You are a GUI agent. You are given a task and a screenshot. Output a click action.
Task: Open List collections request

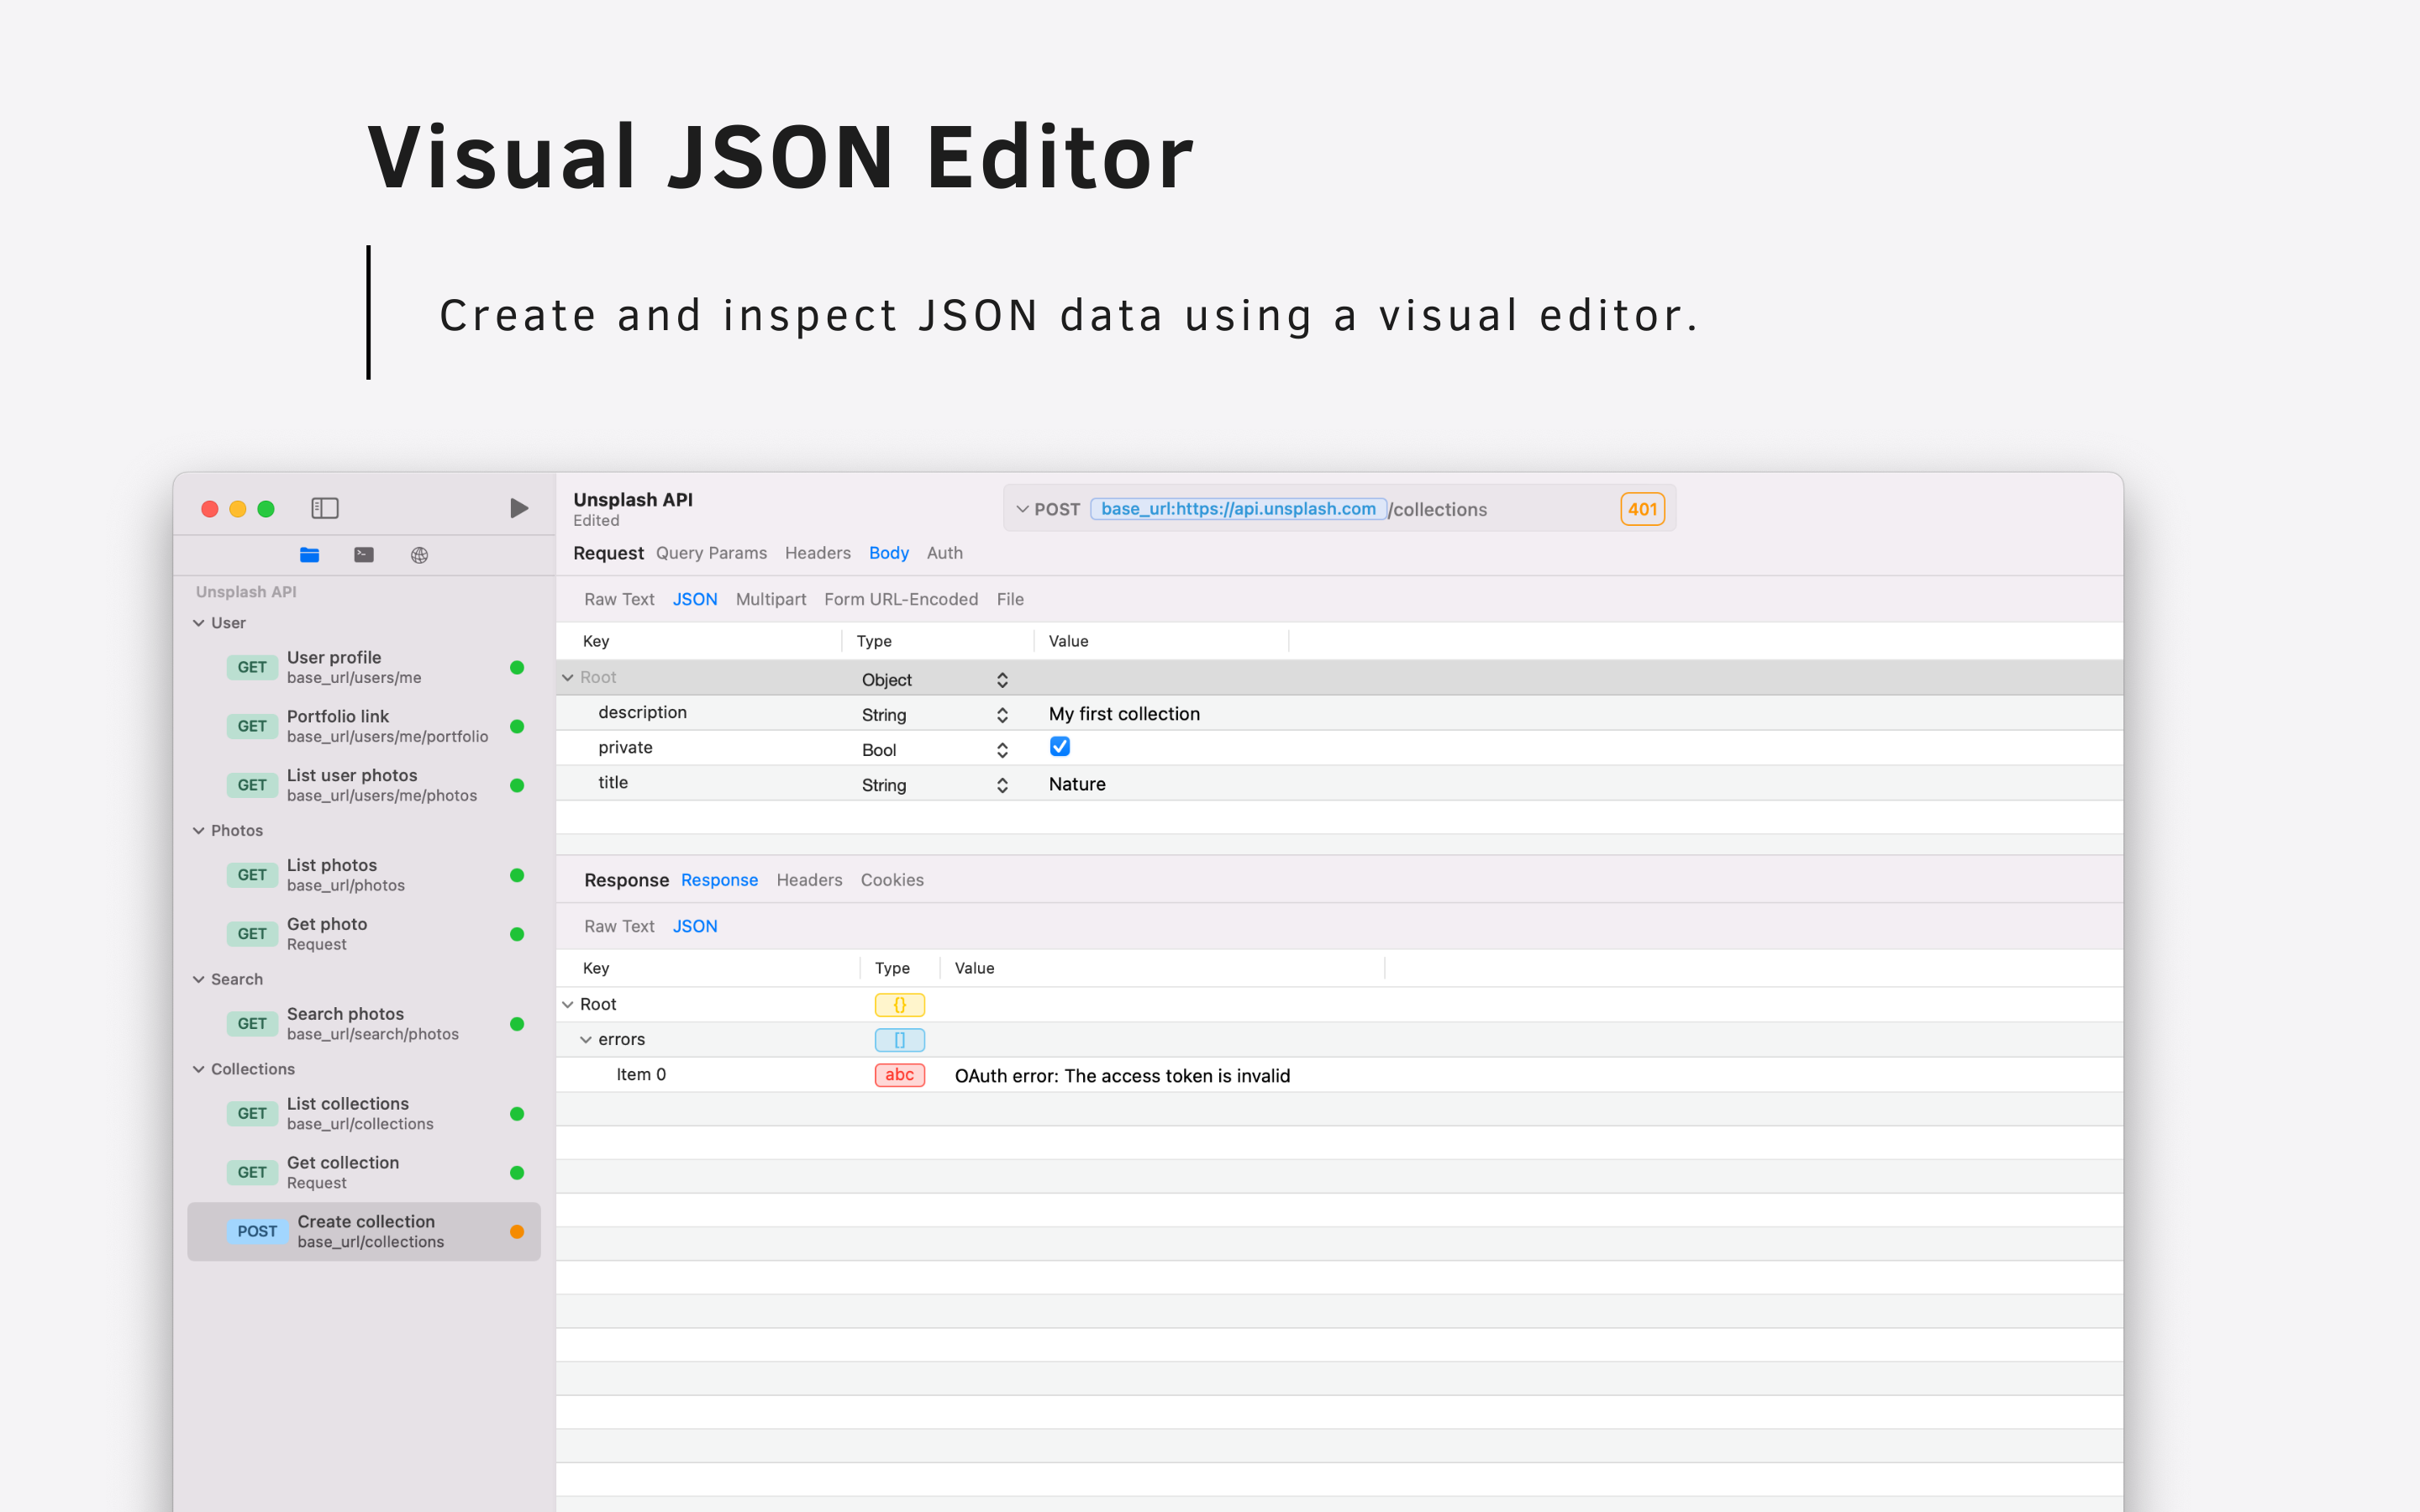[364, 1113]
